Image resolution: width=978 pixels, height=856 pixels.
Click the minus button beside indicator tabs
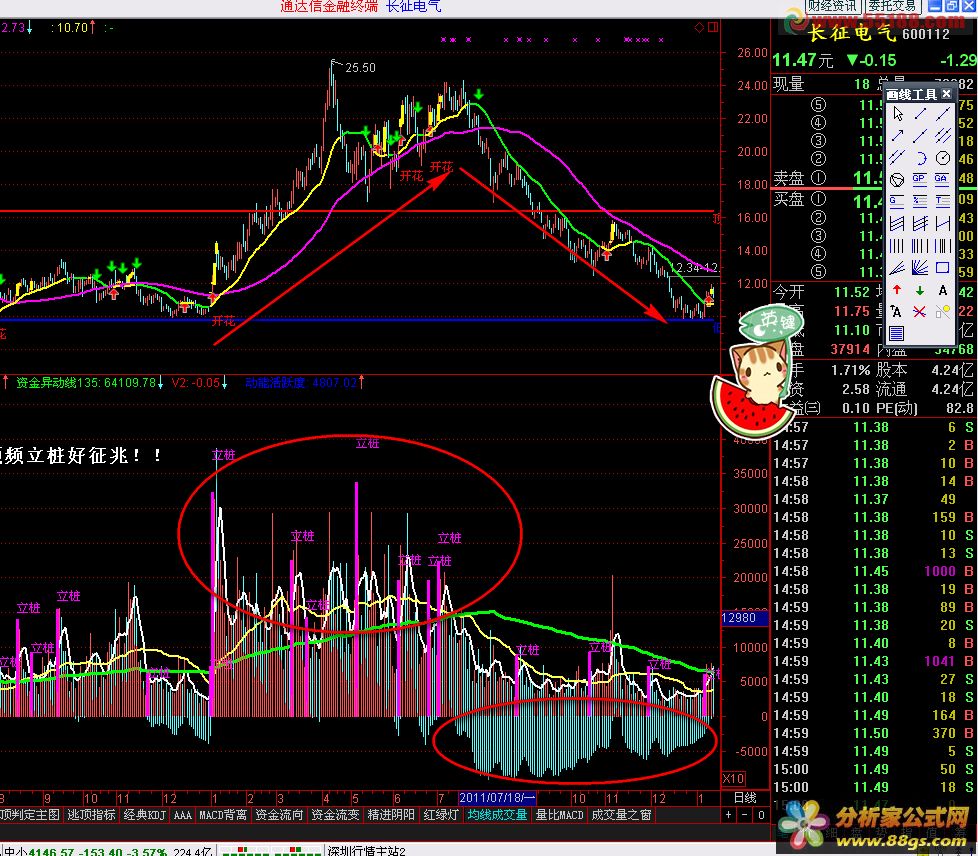pyautogui.click(x=744, y=814)
